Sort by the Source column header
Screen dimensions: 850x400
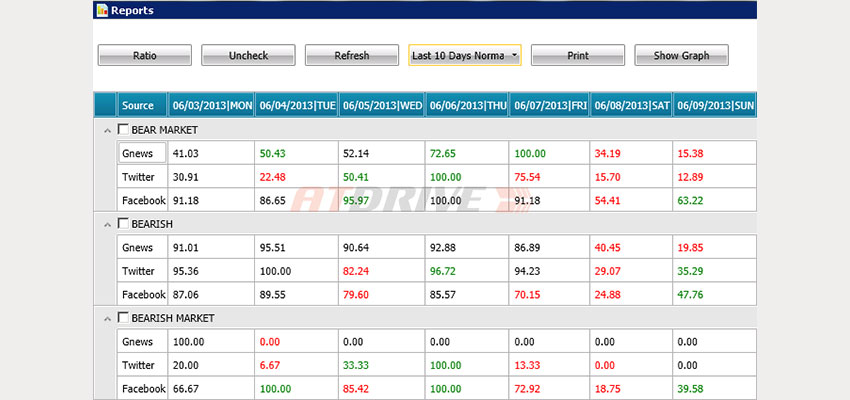coord(143,105)
